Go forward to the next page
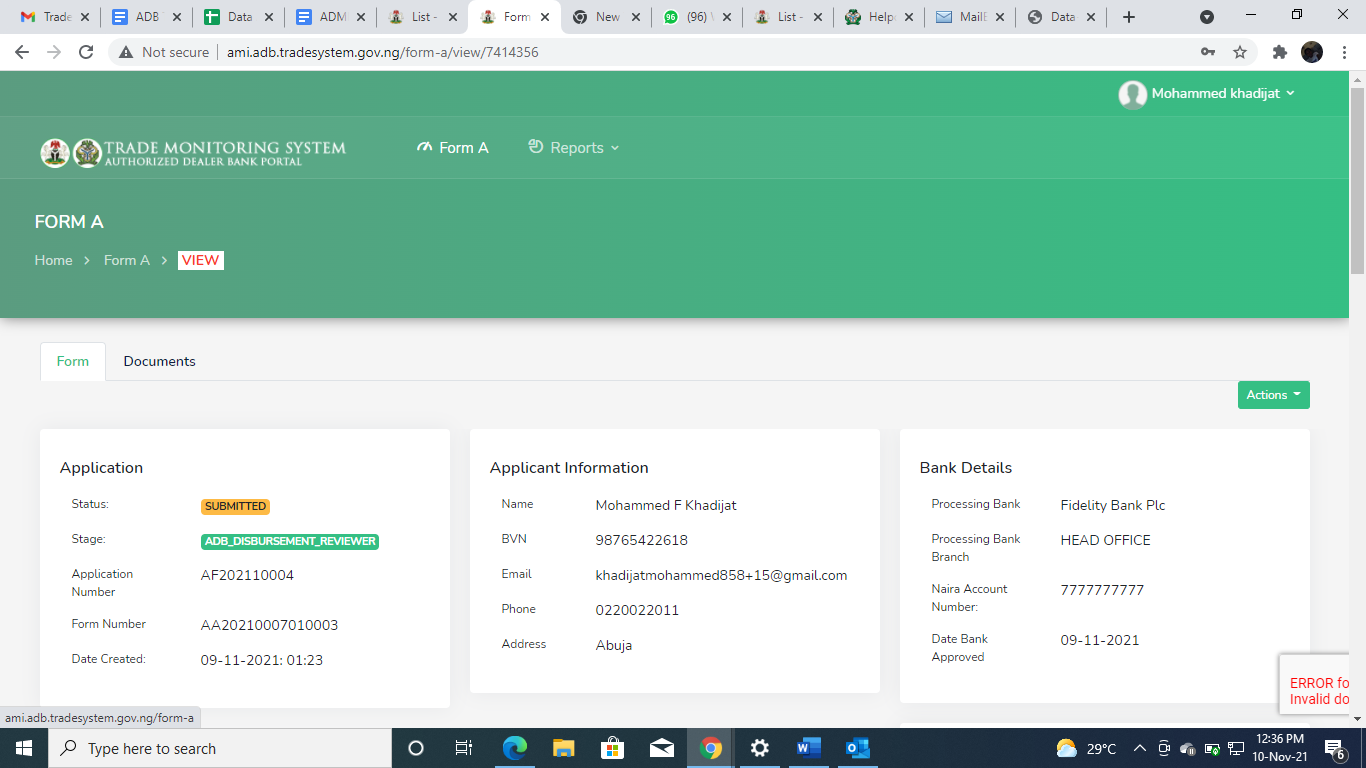This screenshot has width=1366, height=768. pyautogui.click(x=54, y=52)
